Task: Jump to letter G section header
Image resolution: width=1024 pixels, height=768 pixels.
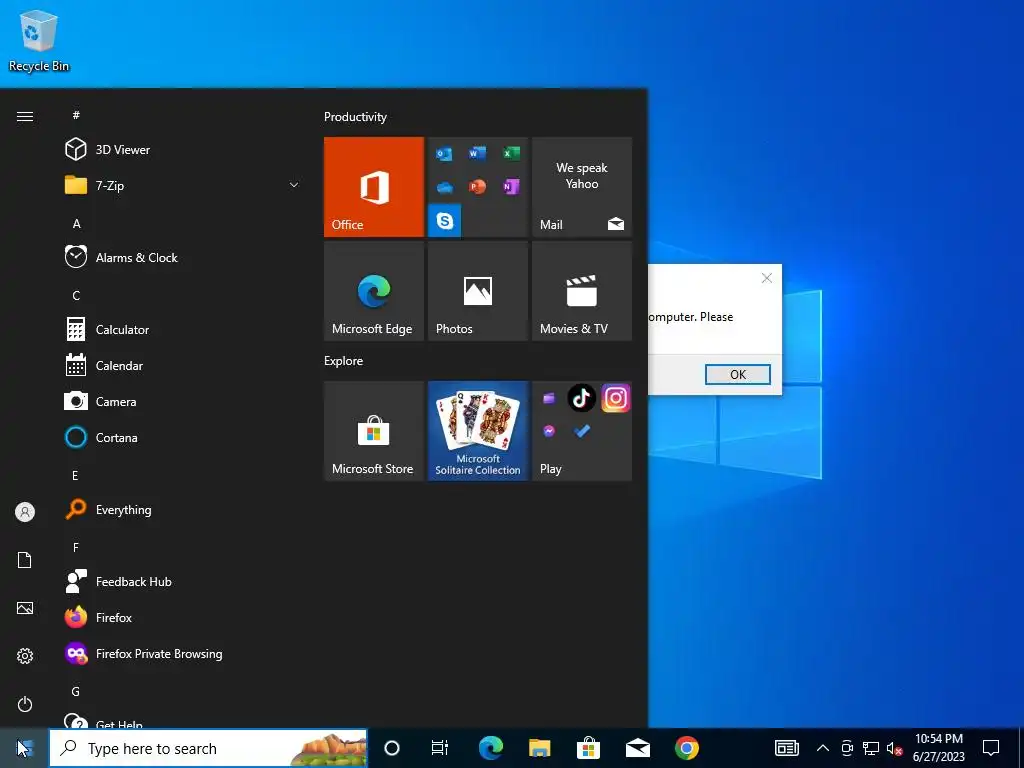Action: point(76,691)
